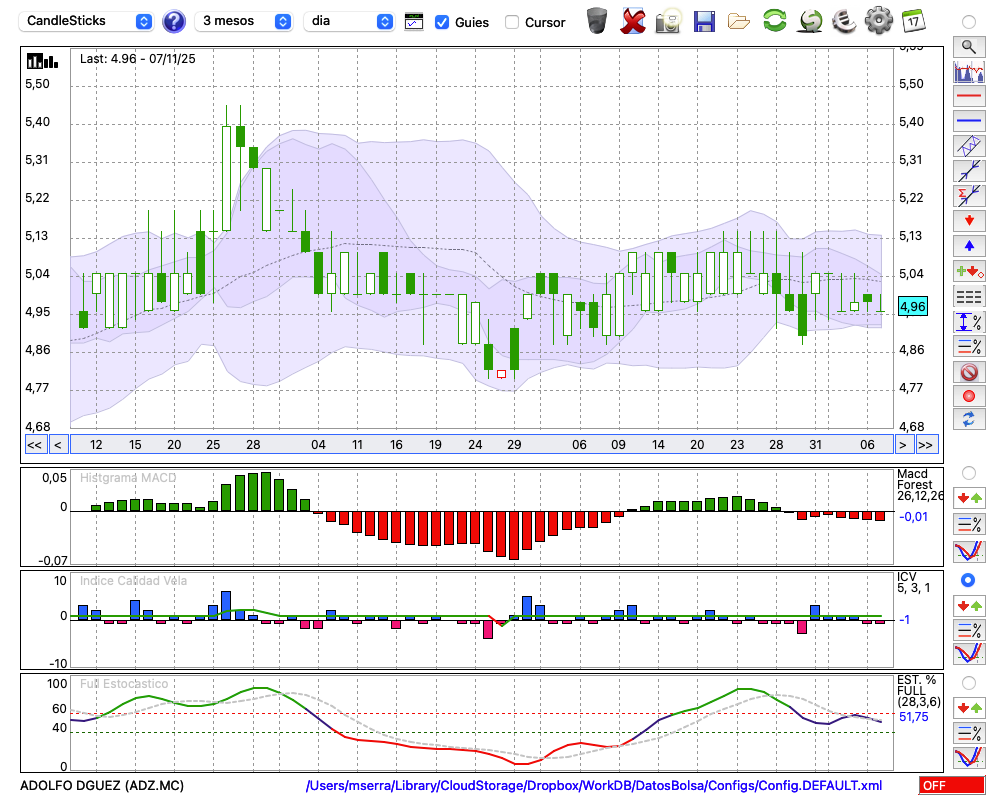Image resolution: width=1000 pixels, height=800 pixels.
Task: Click the blue question mark help icon
Action: pyautogui.click(x=174, y=21)
